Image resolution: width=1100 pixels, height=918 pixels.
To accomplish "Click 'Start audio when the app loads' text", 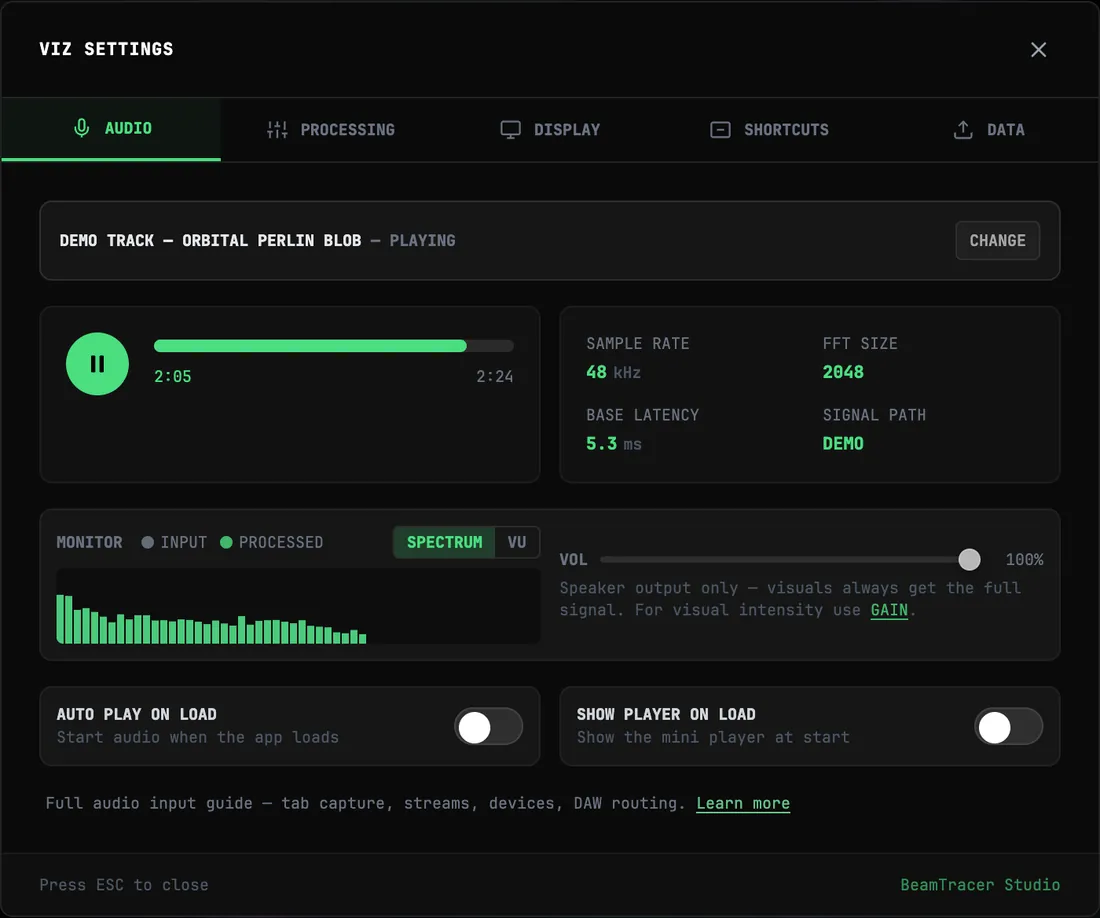I will click(x=198, y=738).
